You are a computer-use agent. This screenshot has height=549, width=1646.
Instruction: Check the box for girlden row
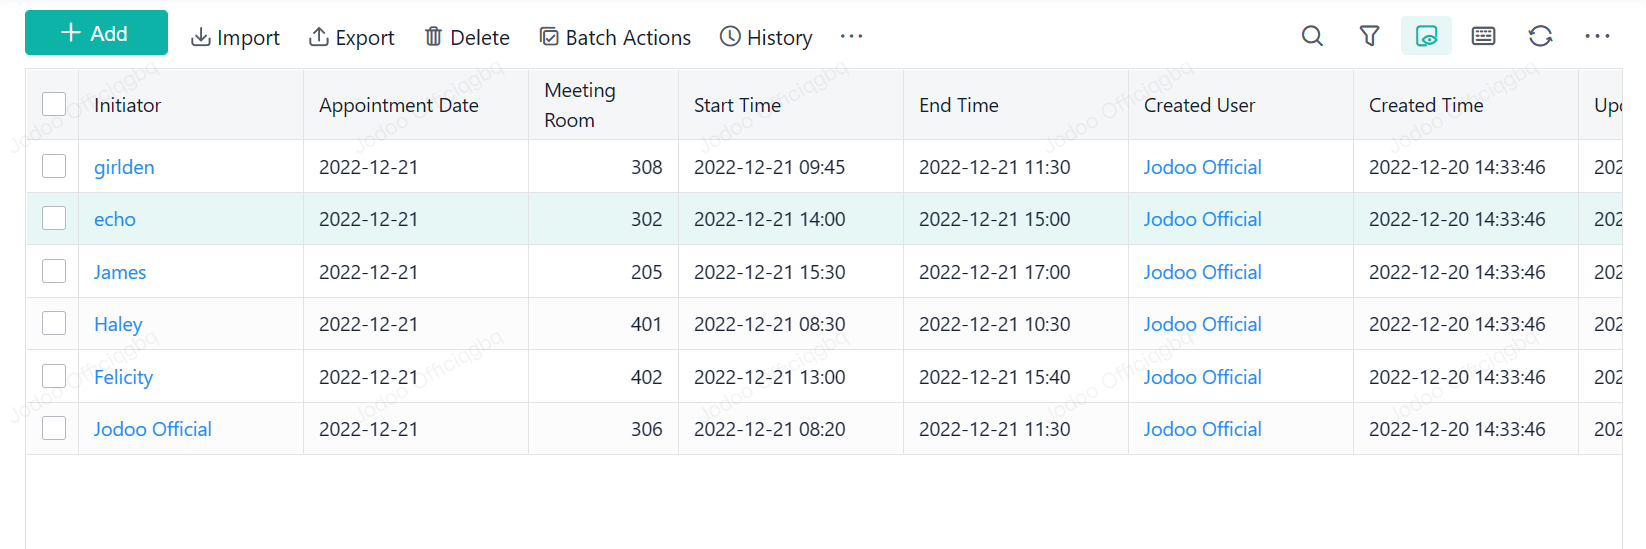[x=54, y=166]
